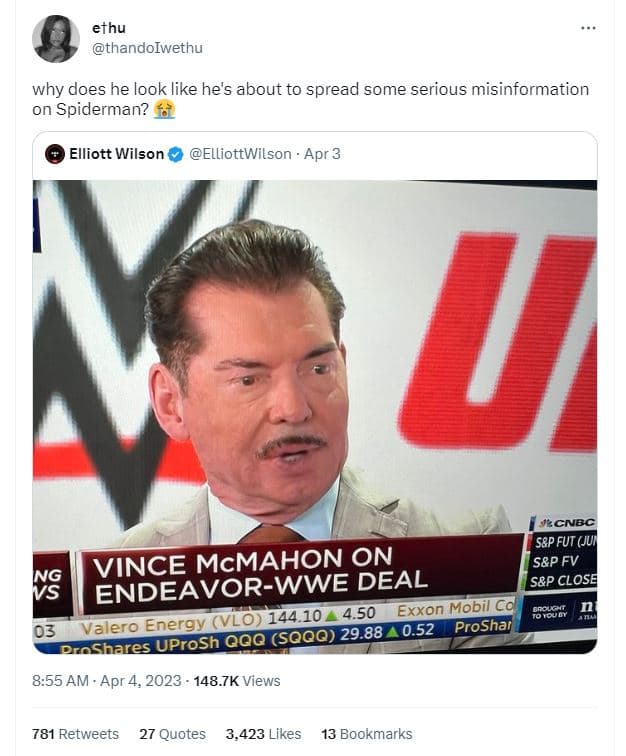Image resolution: width=626 pixels, height=756 pixels.
Task: Open the three-dot more options menu
Action: click(x=587, y=27)
